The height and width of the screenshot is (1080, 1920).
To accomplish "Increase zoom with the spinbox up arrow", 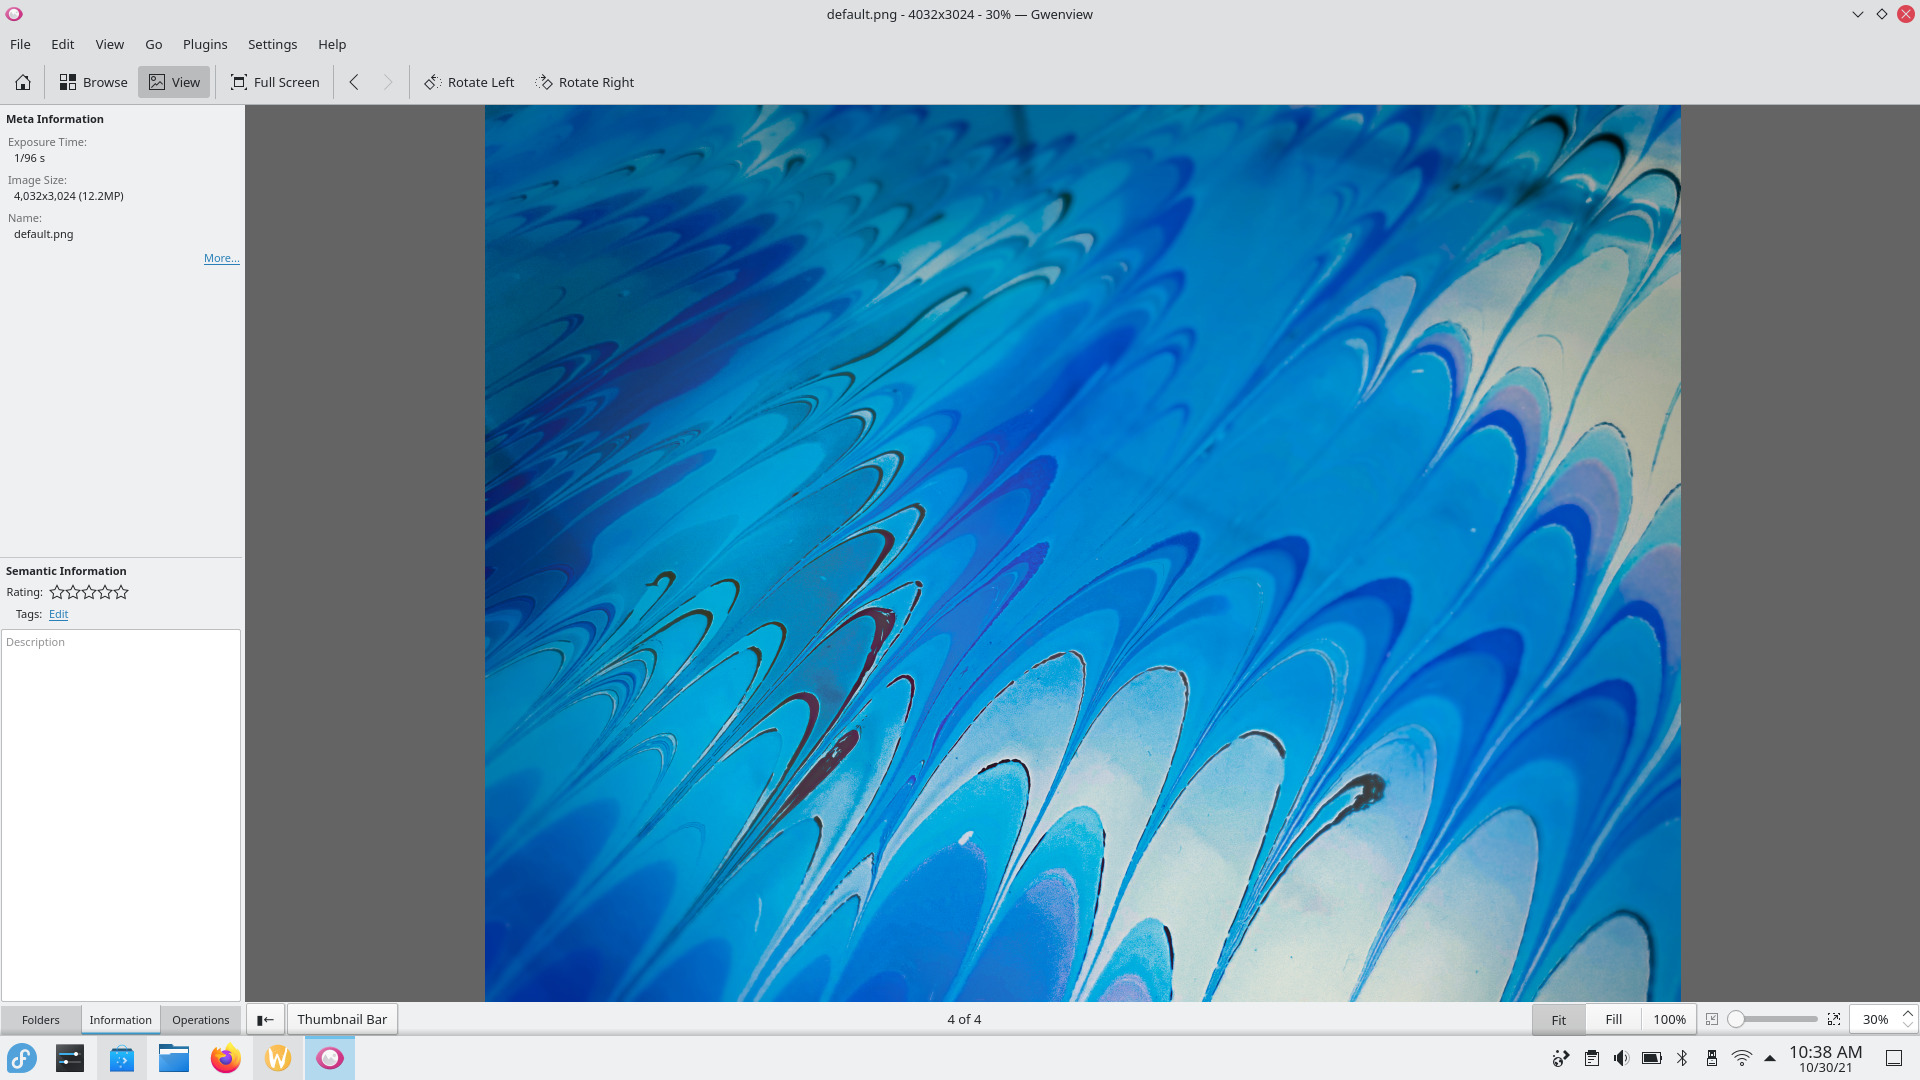I will tap(1908, 1013).
